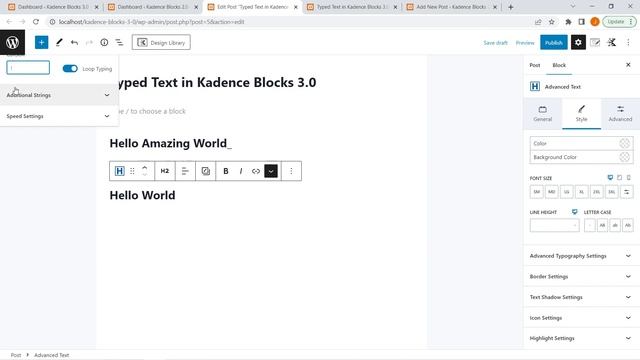Select tablet device icon for Font Size

point(620,178)
